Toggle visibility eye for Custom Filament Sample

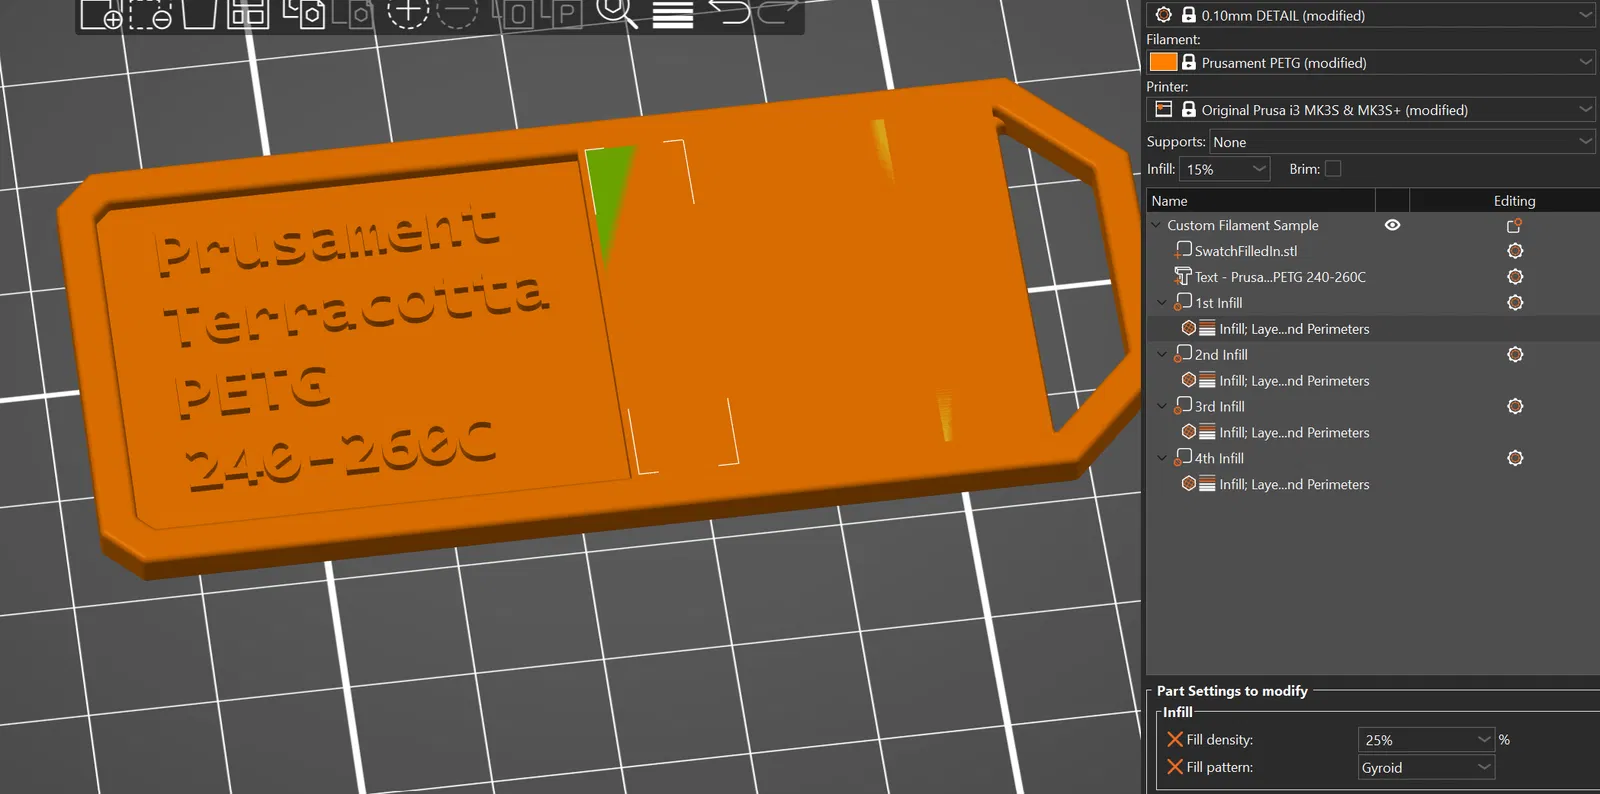1392,225
